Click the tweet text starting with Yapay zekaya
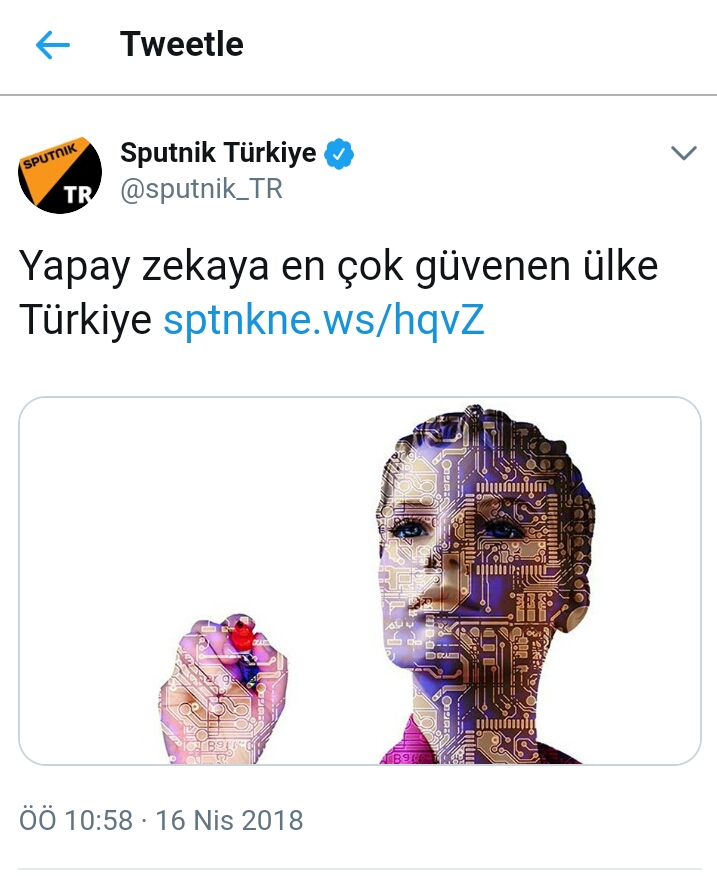Image resolution: width=717 pixels, height=876 pixels. 338,292
